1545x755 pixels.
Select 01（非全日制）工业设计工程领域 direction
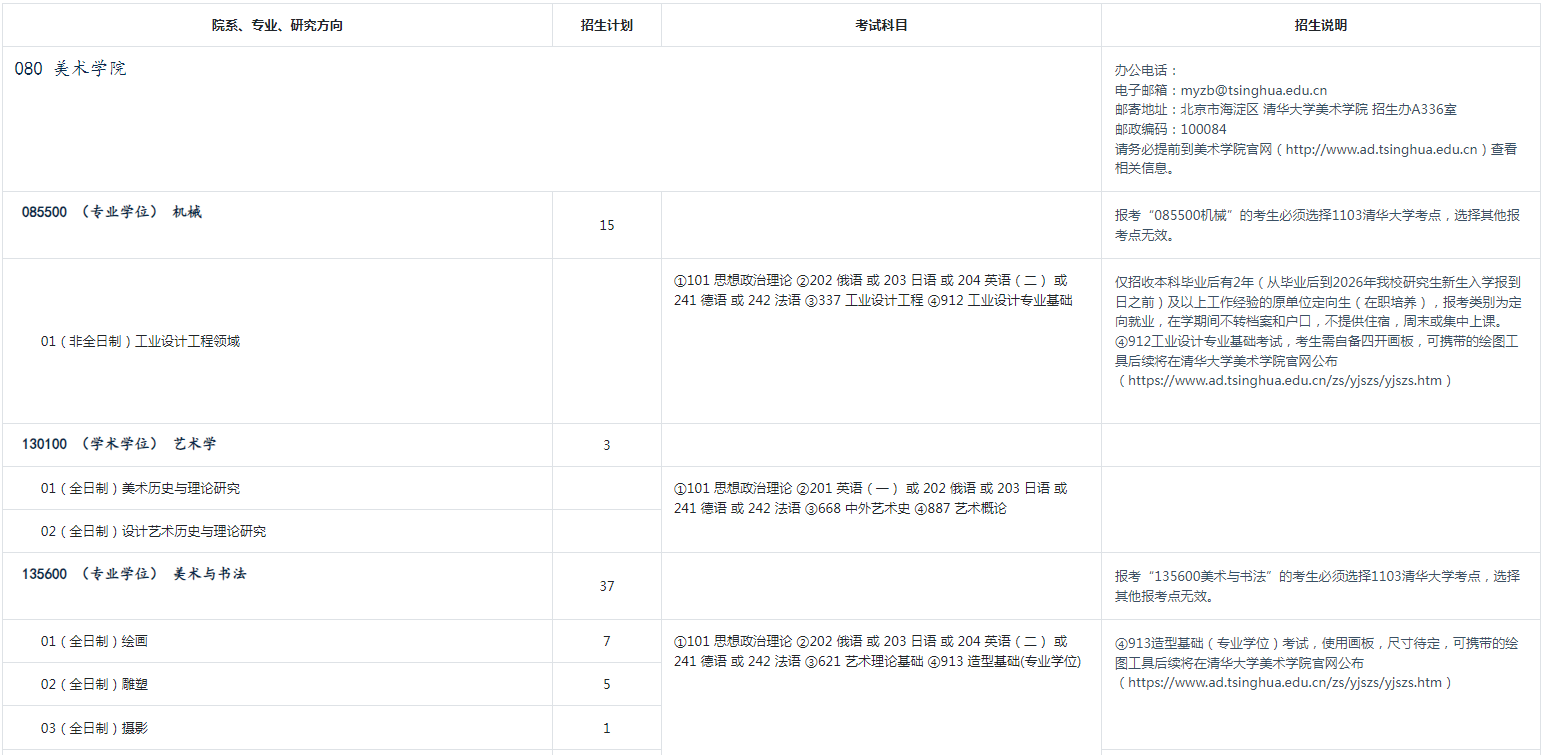tap(140, 341)
